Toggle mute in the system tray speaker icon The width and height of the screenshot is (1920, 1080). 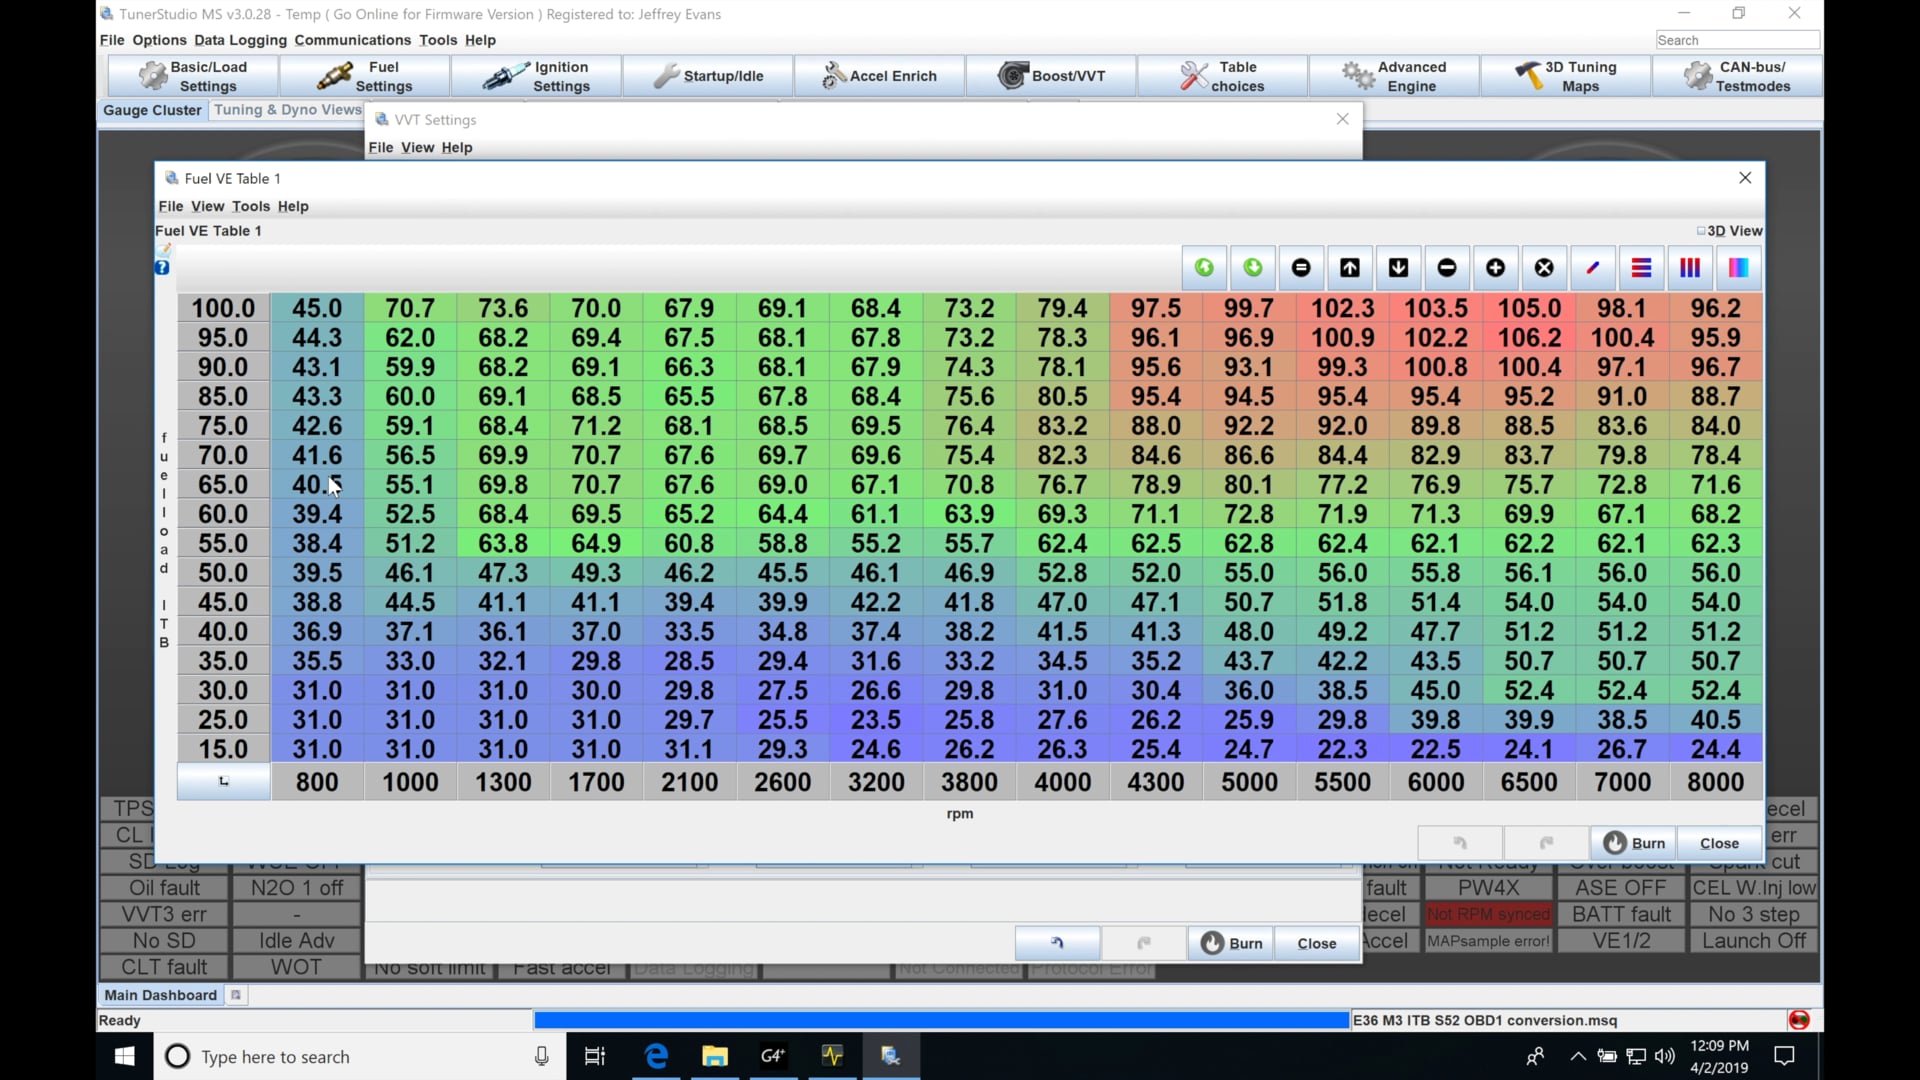1664,1056
